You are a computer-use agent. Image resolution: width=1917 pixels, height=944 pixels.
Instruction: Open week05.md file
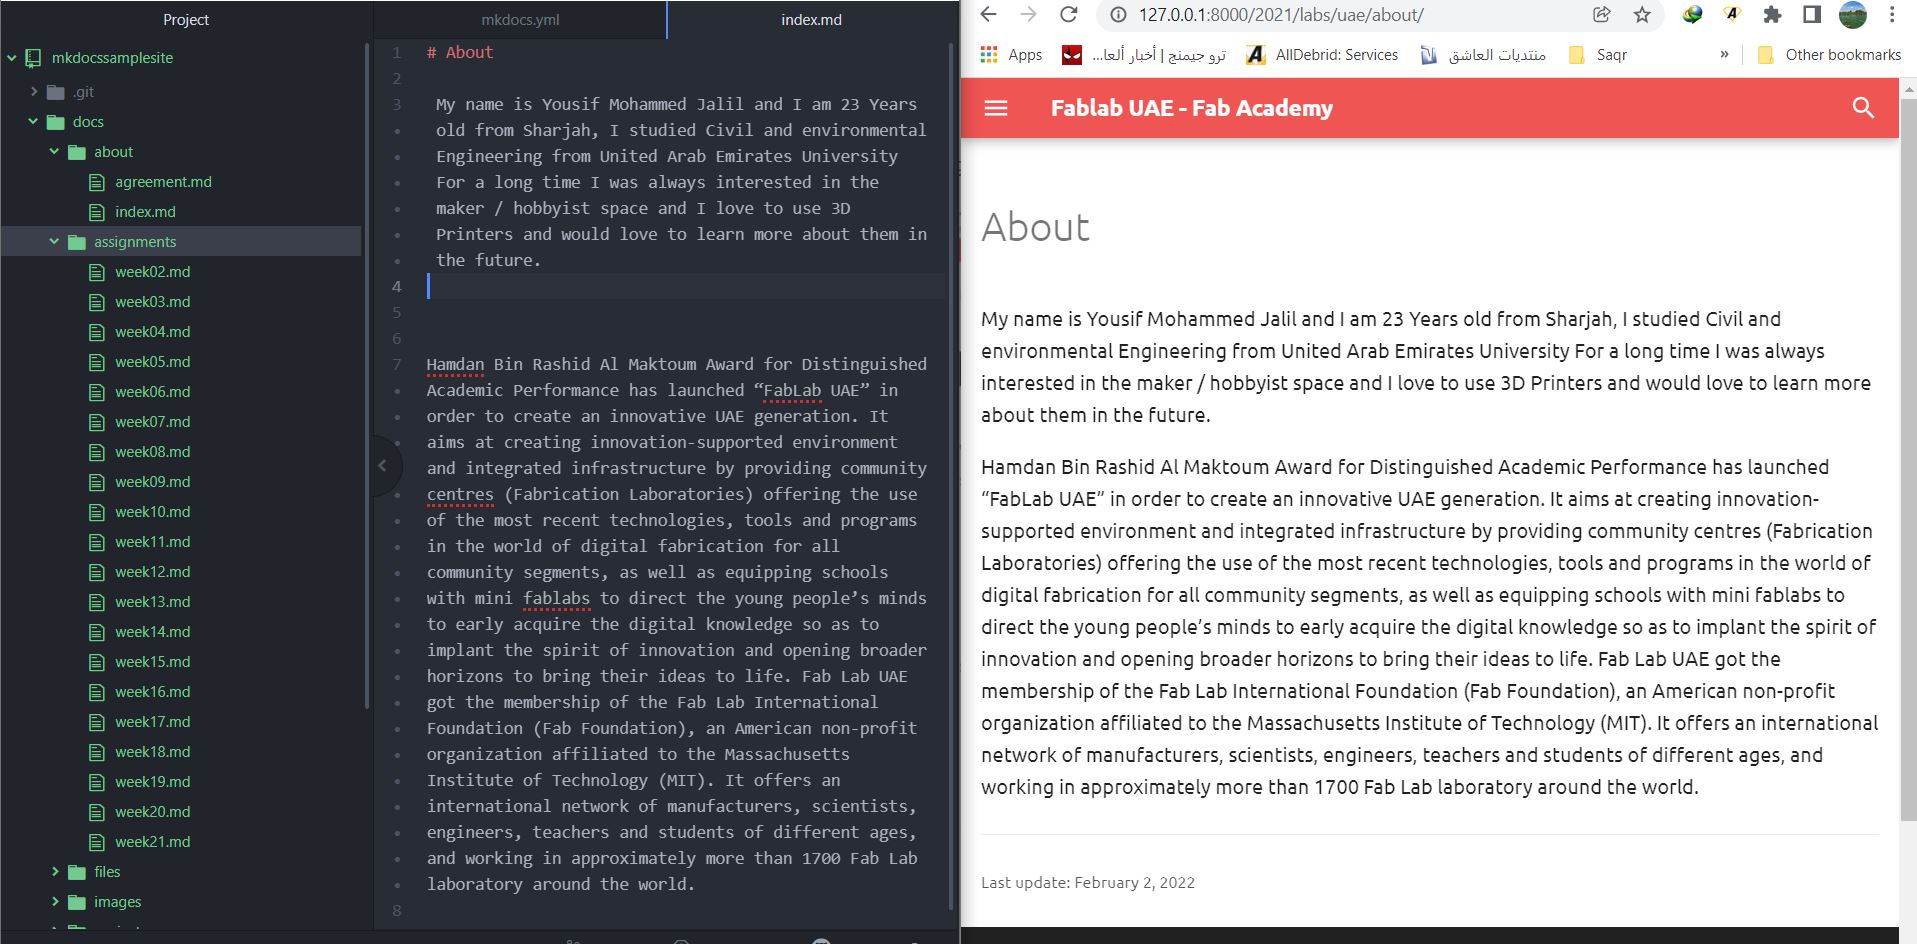point(152,362)
